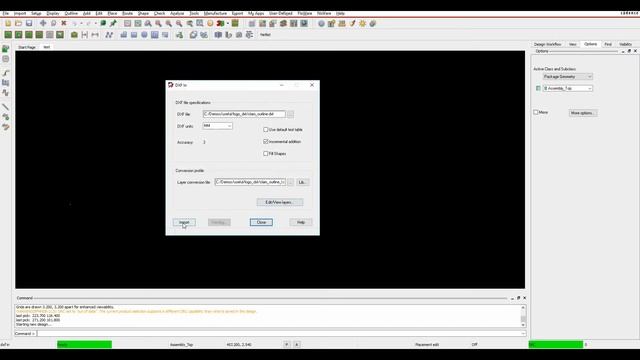Click browse button beside DXF file field
Image resolution: width=640 pixels, height=360 pixels.
pos(290,114)
